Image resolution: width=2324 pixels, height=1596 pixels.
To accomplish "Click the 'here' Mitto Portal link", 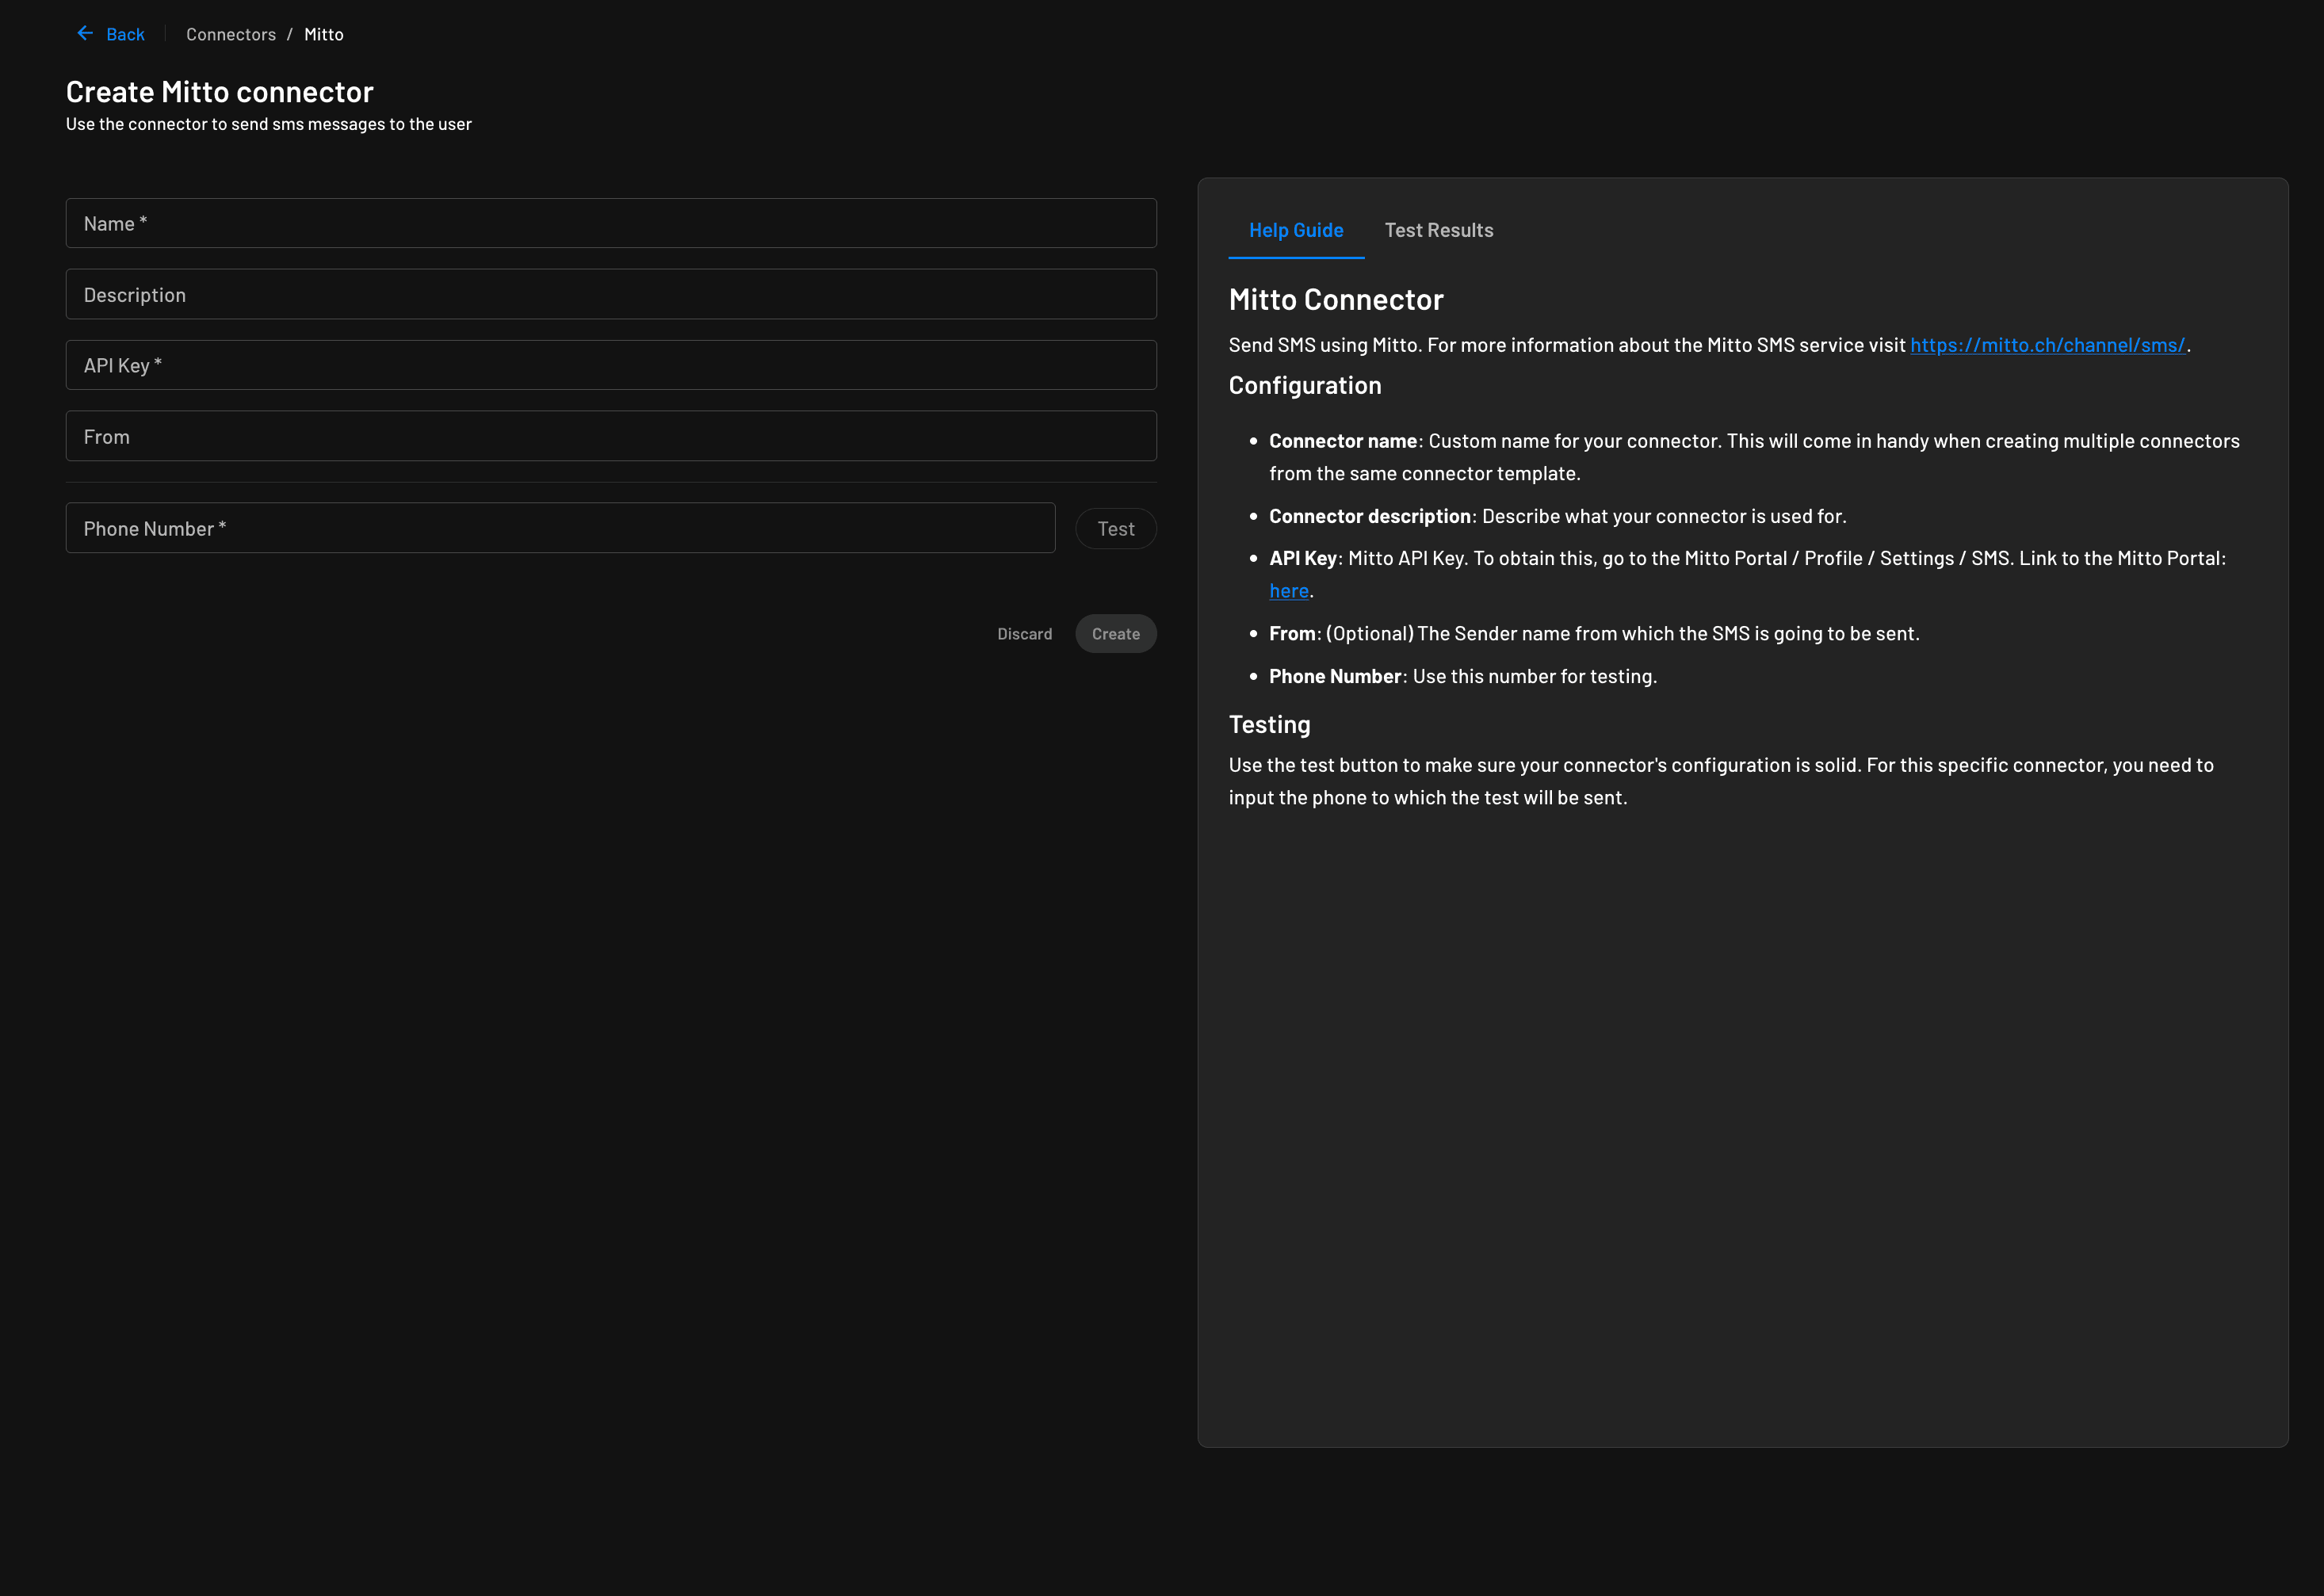I will (x=1288, y=591).
